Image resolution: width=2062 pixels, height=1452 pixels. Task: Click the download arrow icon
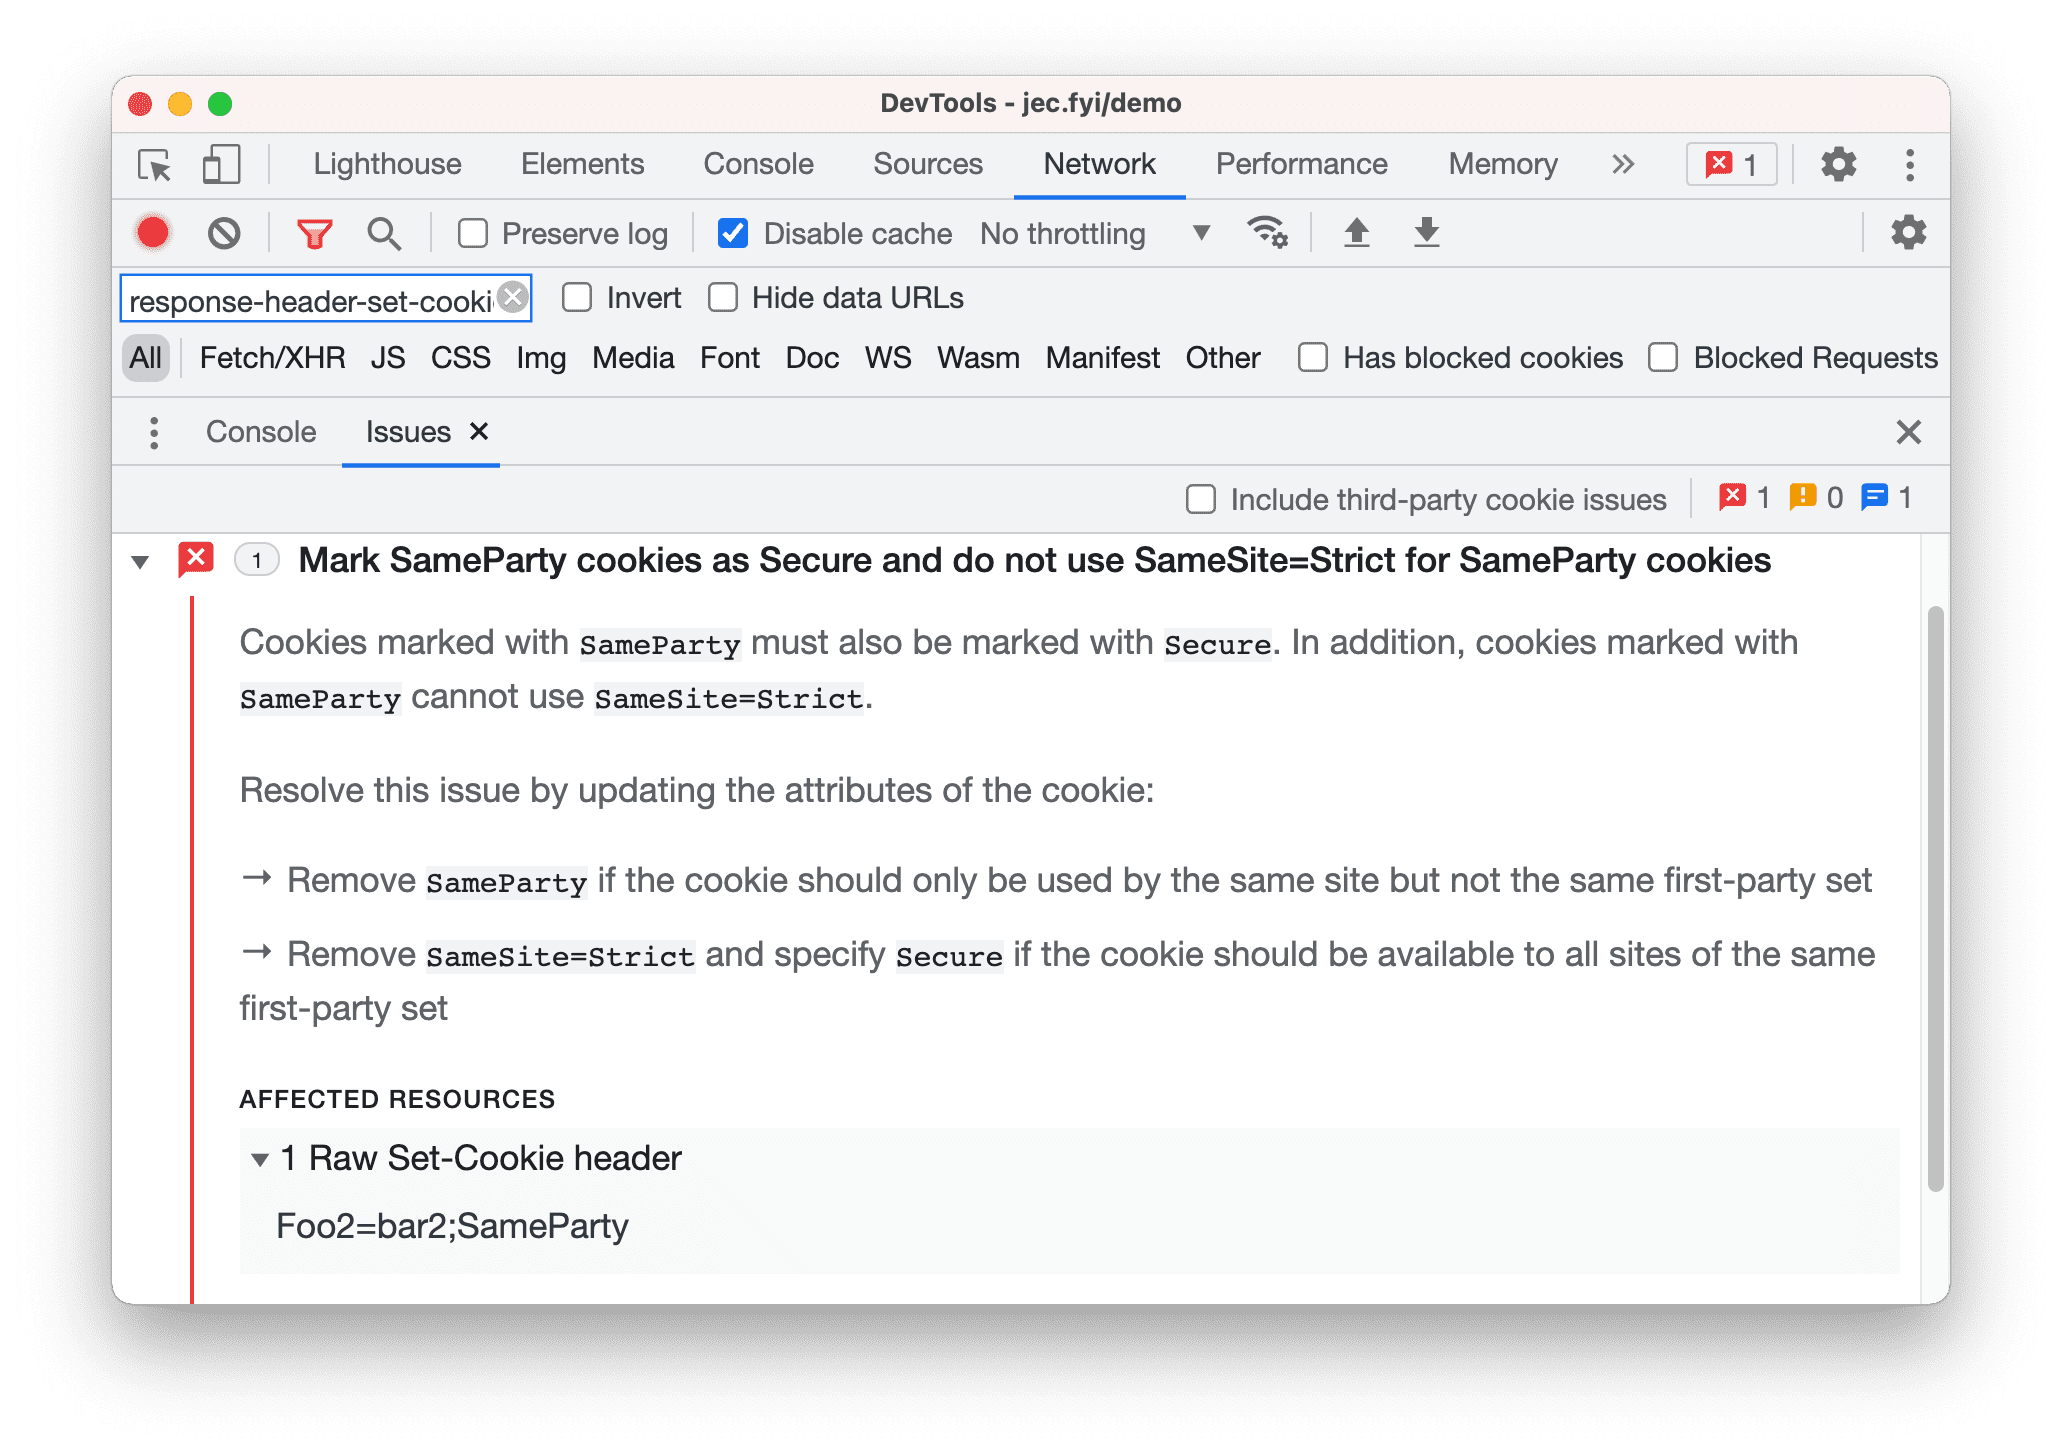click(1425, 234)
